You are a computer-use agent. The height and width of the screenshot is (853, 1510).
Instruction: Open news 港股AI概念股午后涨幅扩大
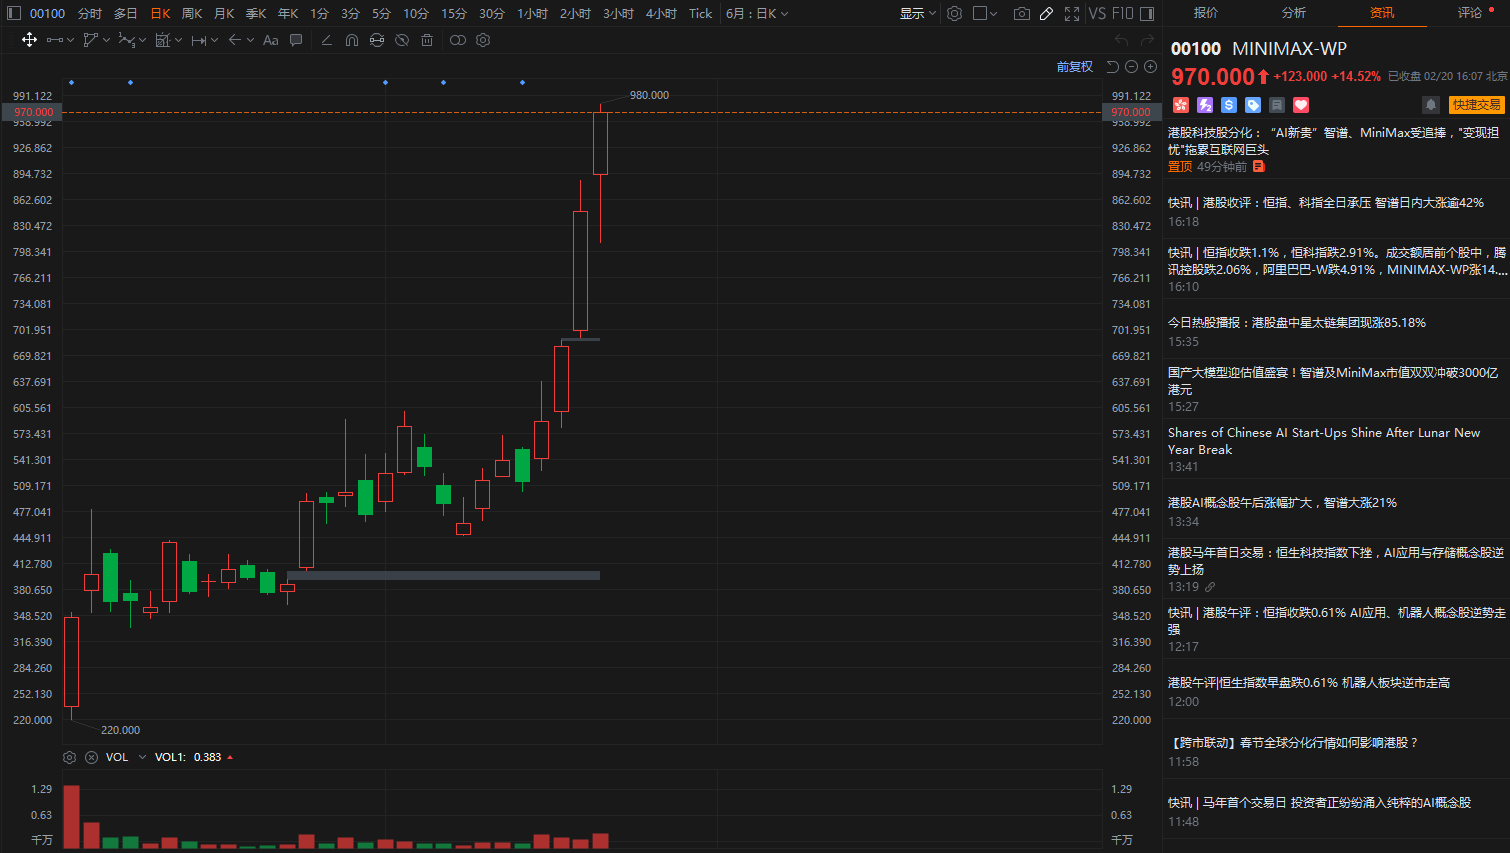click(x=1282, y=502)
